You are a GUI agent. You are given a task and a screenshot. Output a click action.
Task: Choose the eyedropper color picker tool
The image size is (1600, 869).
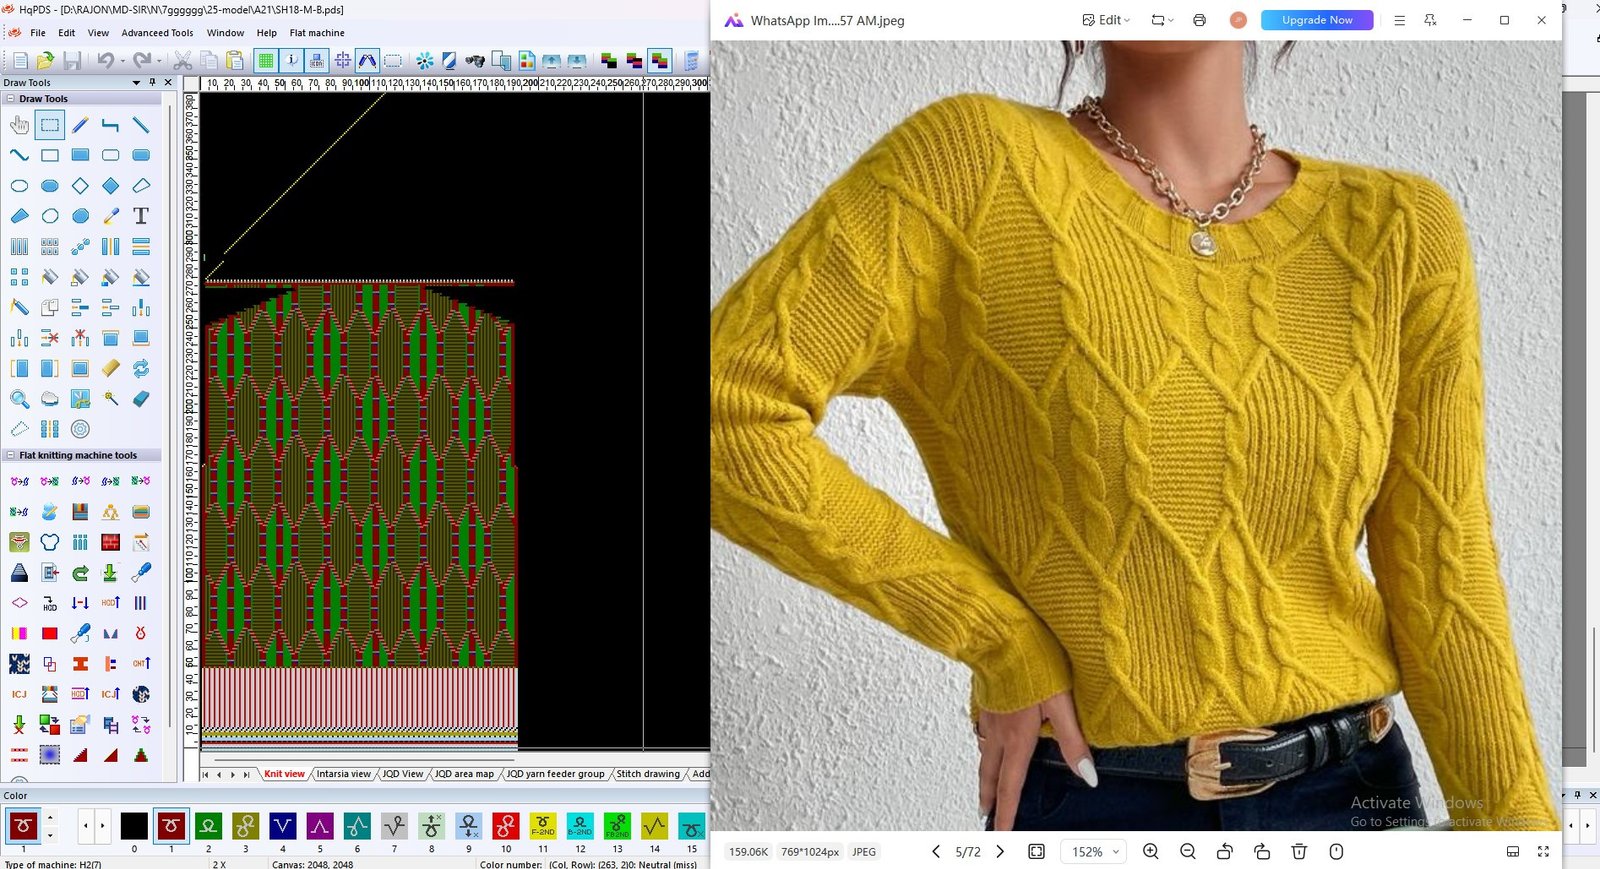pos(111,216)
